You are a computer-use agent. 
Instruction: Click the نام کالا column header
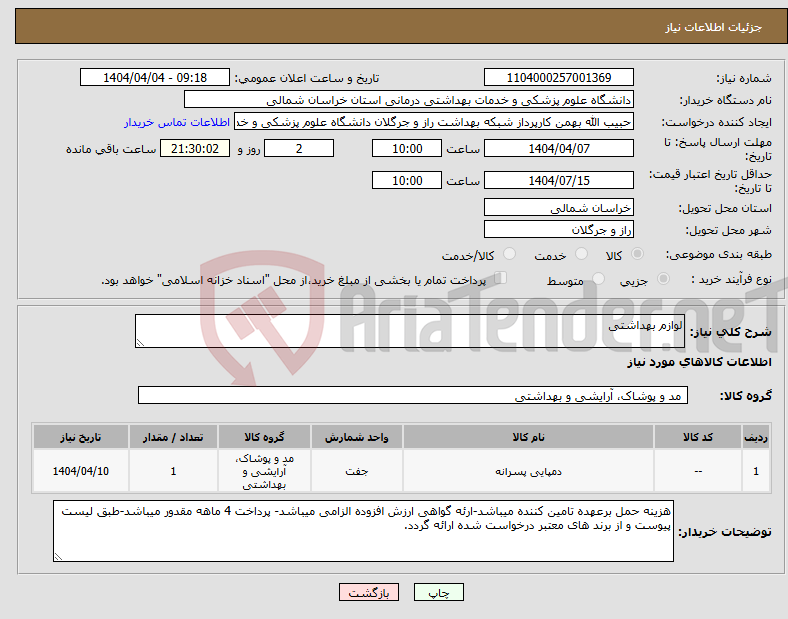[528, 437]
